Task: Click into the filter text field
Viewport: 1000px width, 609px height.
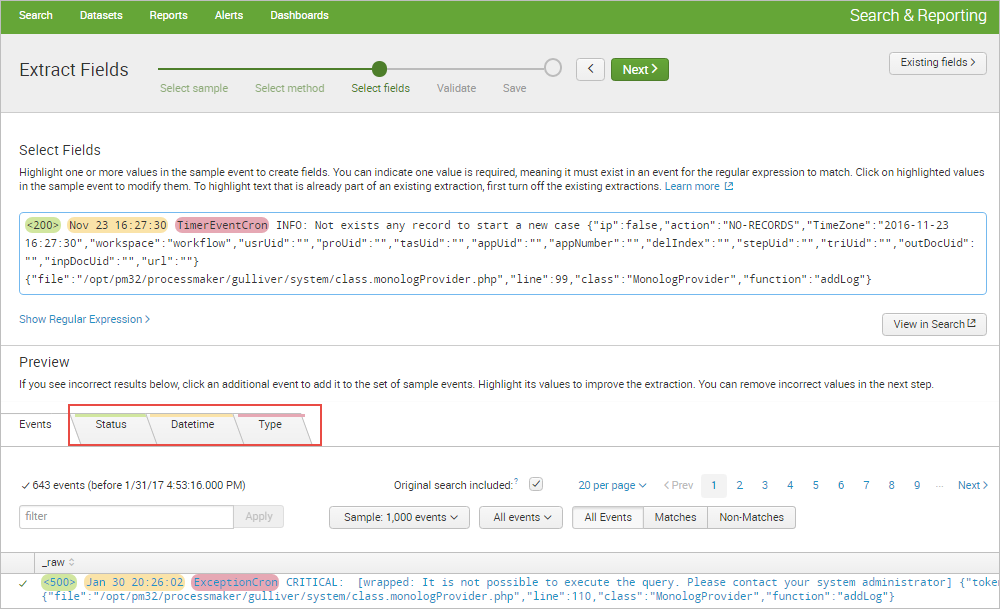Action: (x=126, y=517)
